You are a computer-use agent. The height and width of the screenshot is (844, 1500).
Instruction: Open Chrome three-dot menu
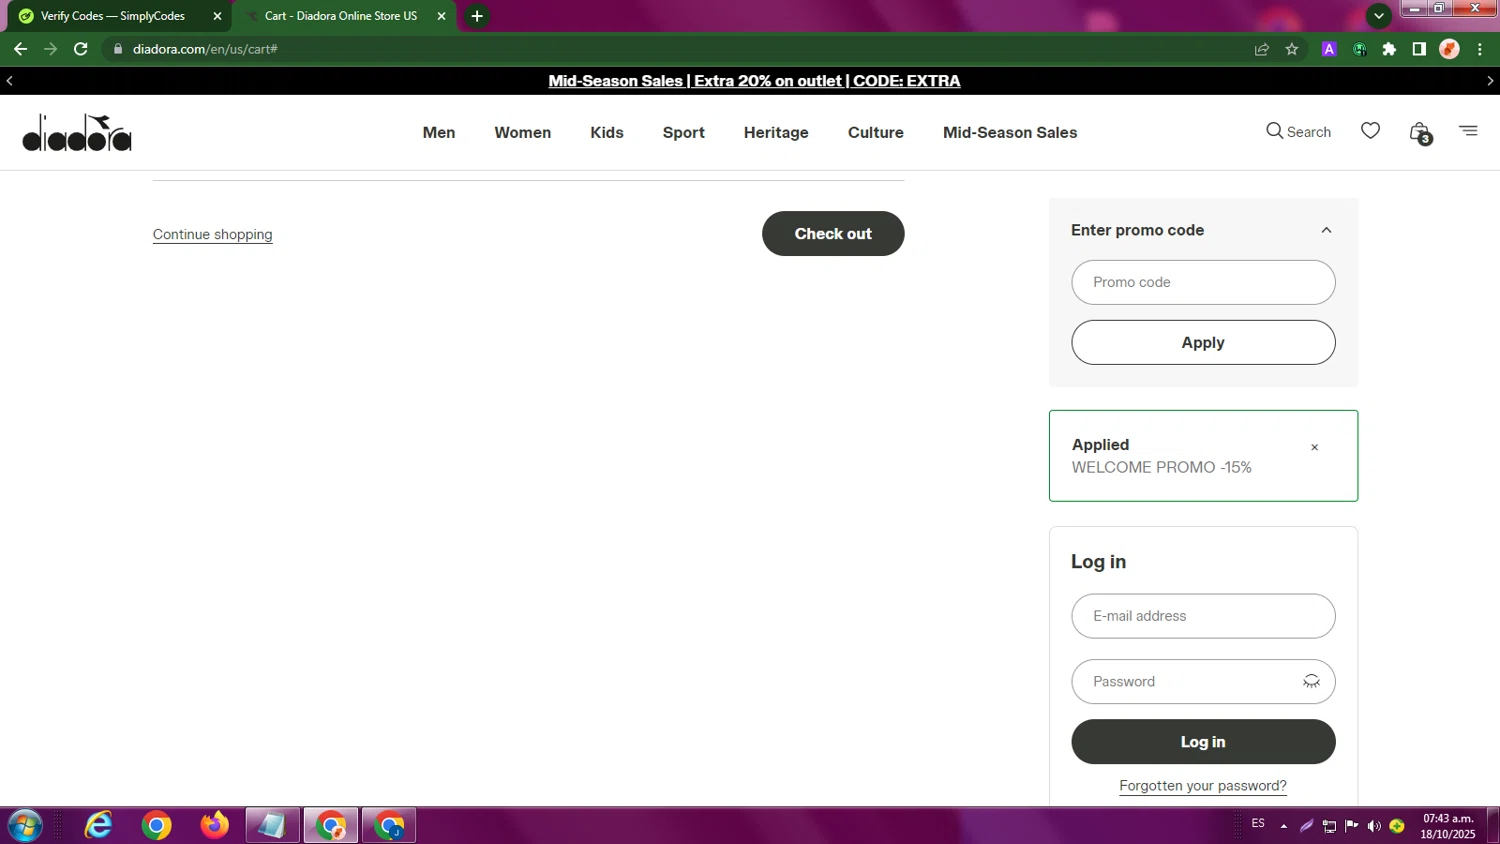[x=1480, y=49]
